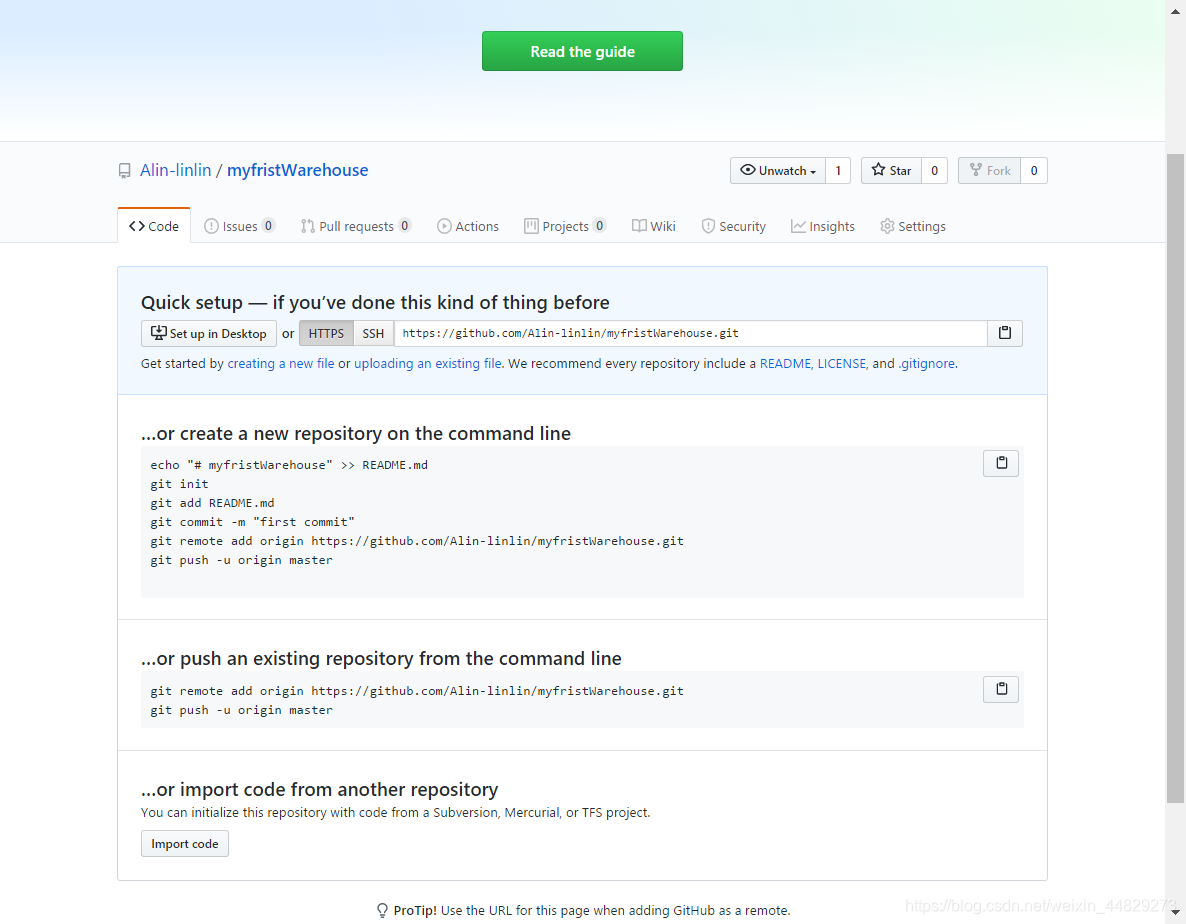Image resolution: width=1186 pixels, height=924 pixels.
Task: Click the repository clone URL field
Action: (x=691, y=333)
